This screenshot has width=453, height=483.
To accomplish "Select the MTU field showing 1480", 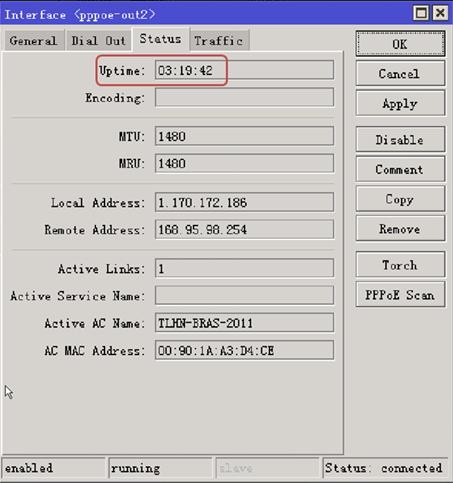I will (244, 136).
